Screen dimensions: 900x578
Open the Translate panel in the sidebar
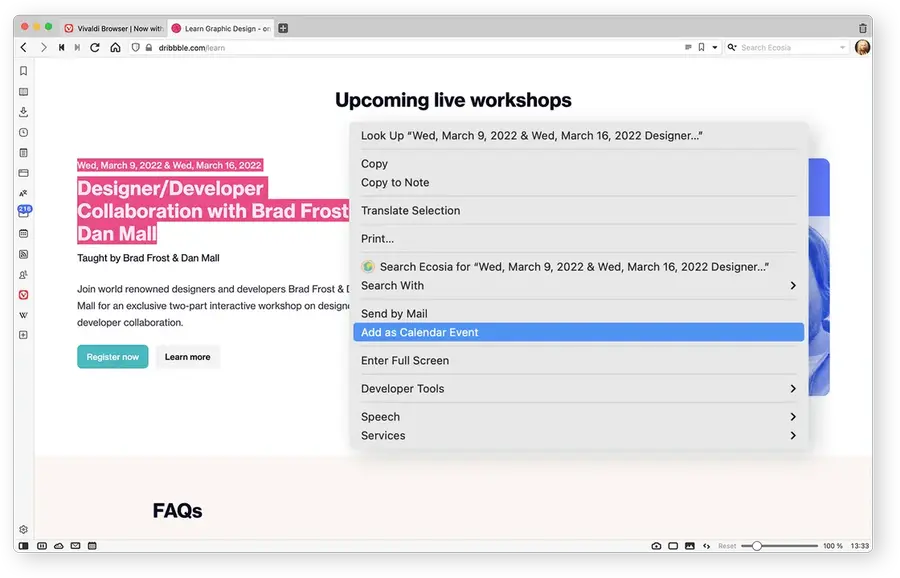[24, 193]
